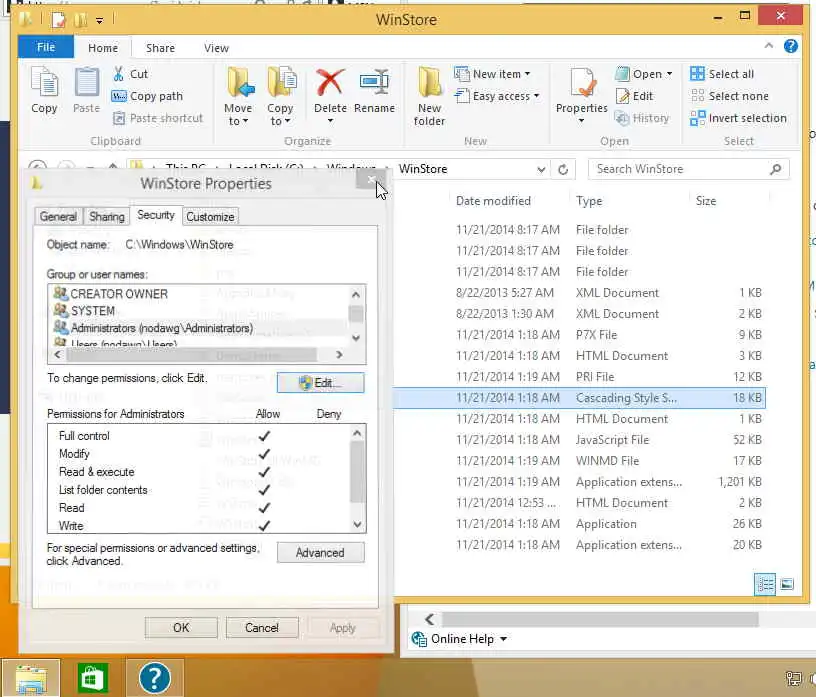Click the Refresh button by address bar
816x697 pixels.
pyautogui.click(x=563, y=169)
